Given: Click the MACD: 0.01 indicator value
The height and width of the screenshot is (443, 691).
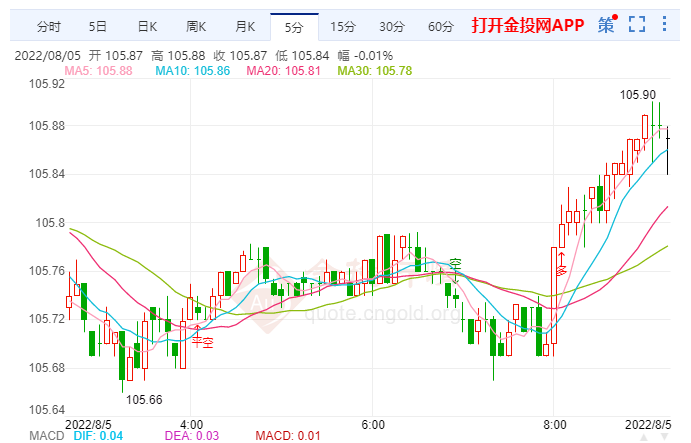Looking at the screenshot, I should point(288,436).
